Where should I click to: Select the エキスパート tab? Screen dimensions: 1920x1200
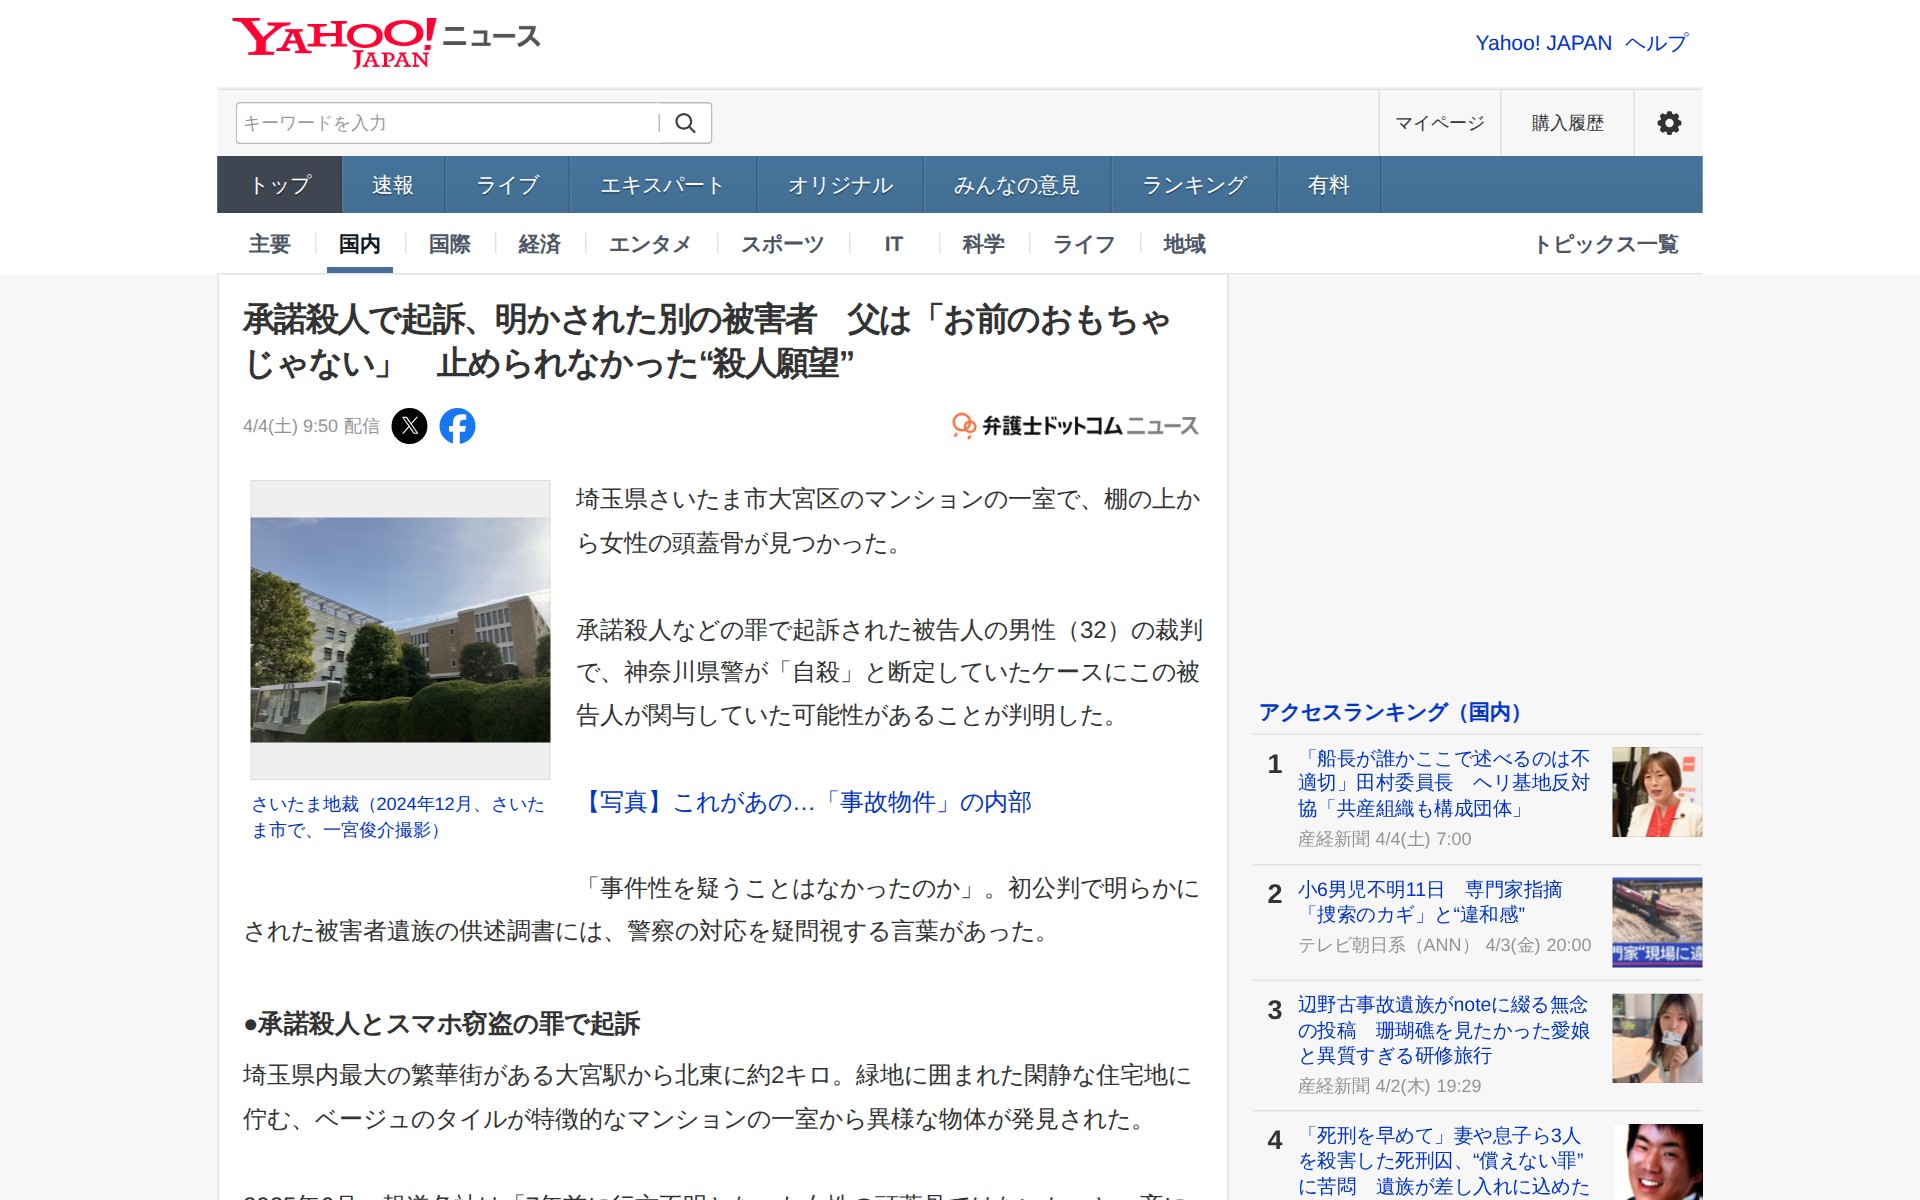click(662, 185)
